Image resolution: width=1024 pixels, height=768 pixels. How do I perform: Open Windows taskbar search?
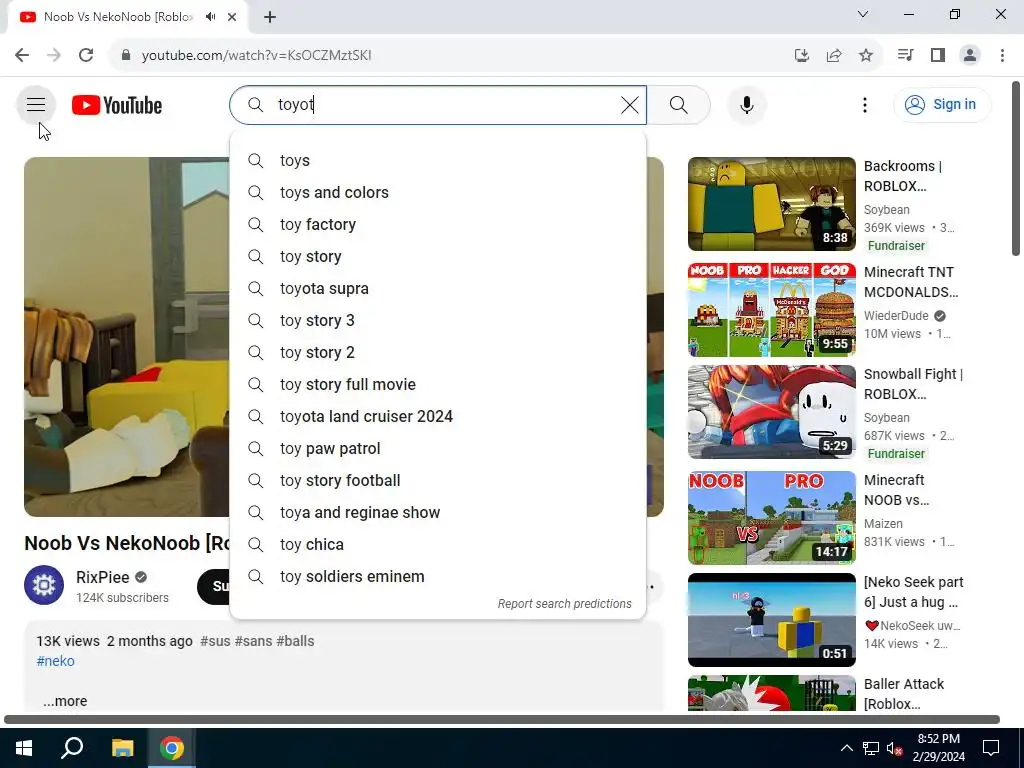(72, 748)
